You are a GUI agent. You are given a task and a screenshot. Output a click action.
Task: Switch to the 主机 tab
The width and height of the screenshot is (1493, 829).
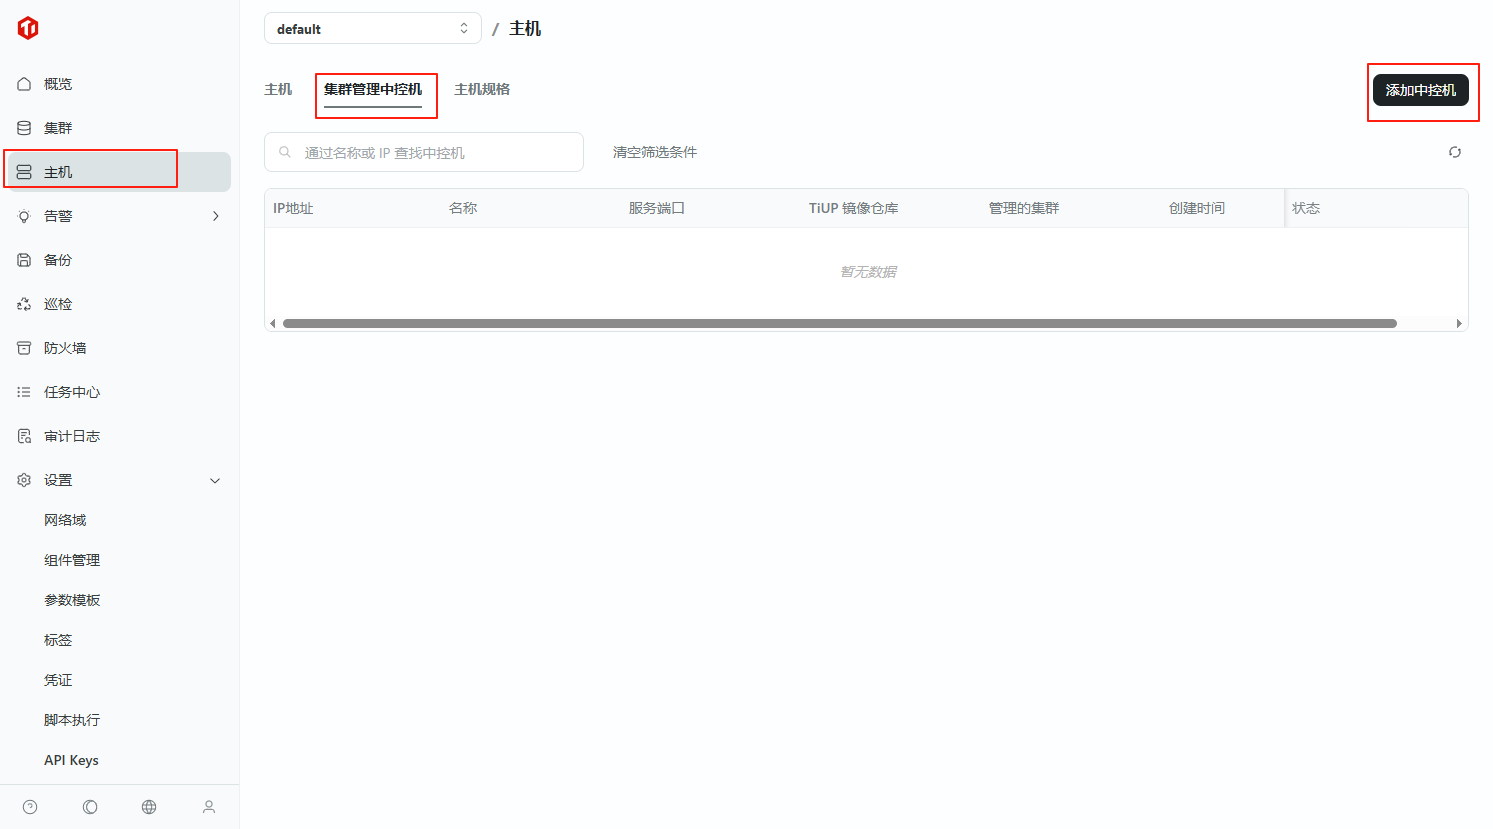pyautogui.click(x=278, y=89)
